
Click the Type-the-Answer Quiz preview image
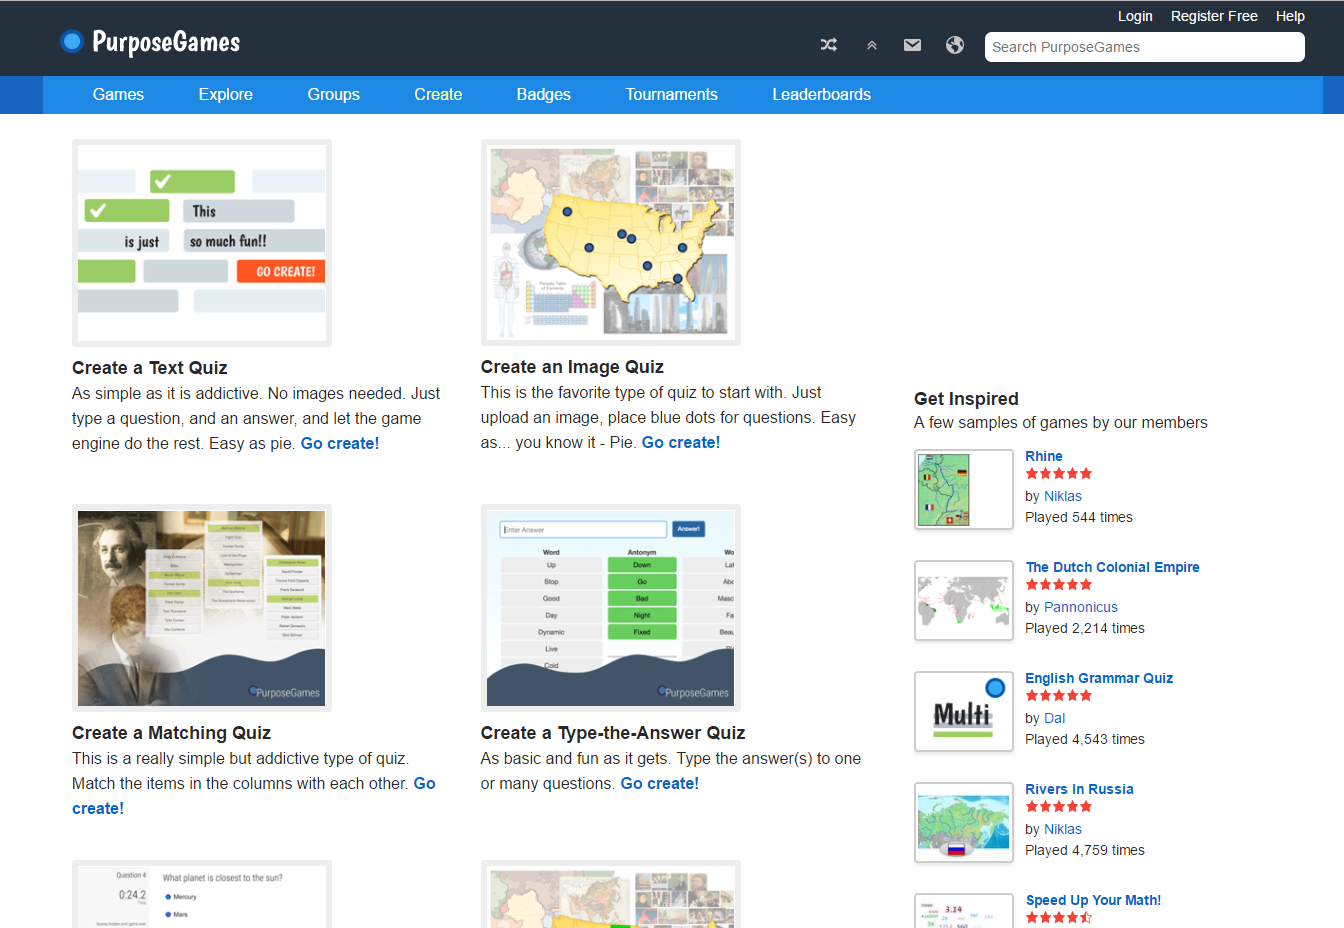pyautogui.click(x=610, y=608)
